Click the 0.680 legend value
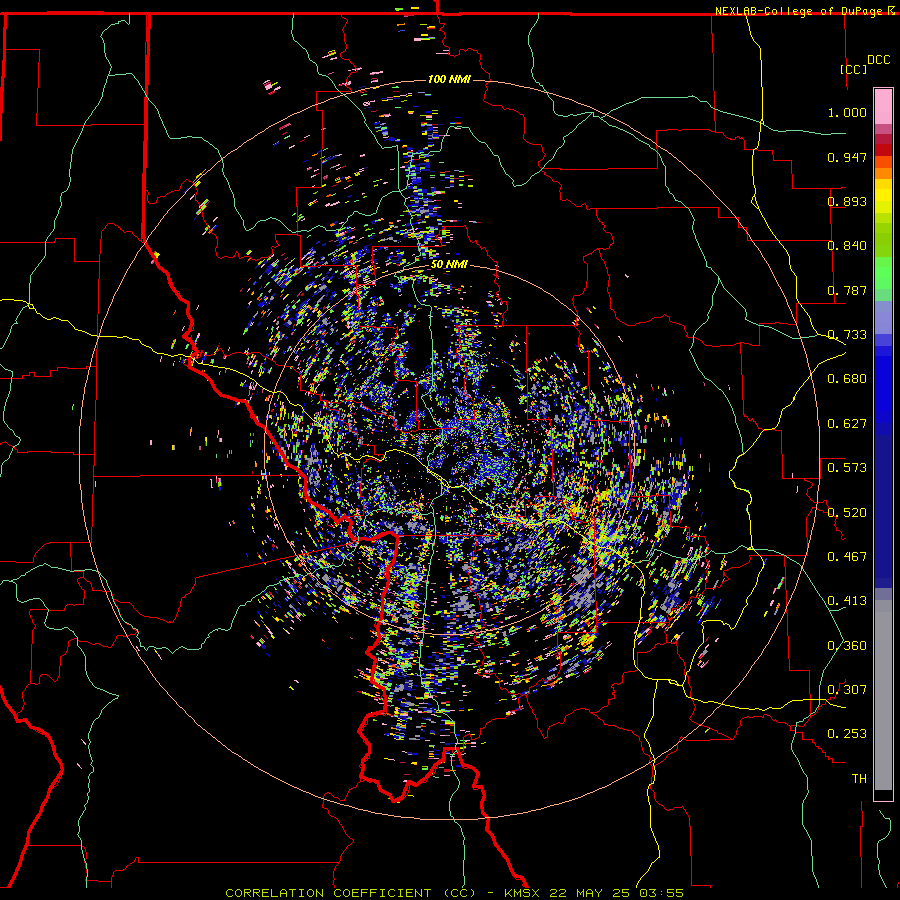The height and width of the screenshot is (900, 900). tap(847, 379)
